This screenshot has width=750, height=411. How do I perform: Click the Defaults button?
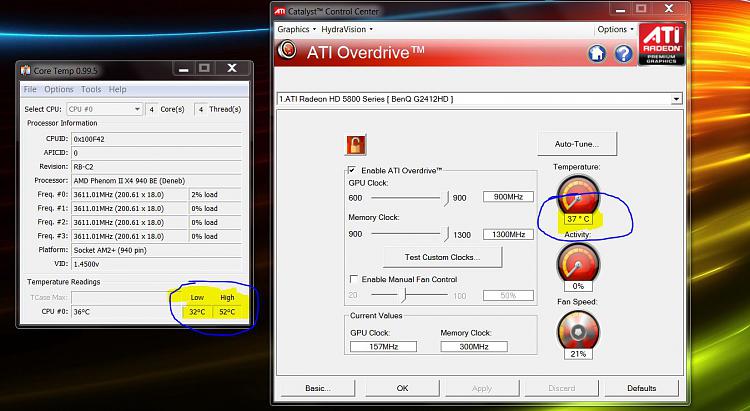[641, 388]
